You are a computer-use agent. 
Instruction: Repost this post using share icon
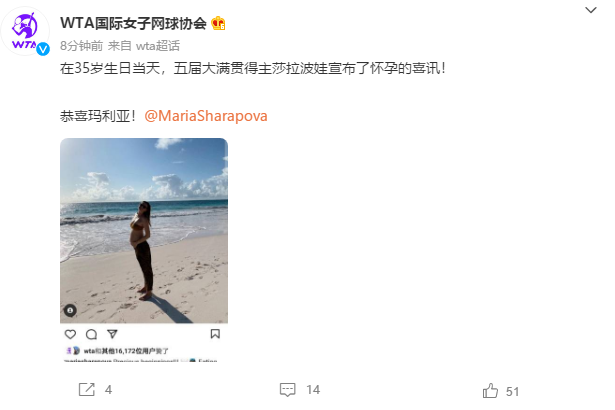point(87,390)
